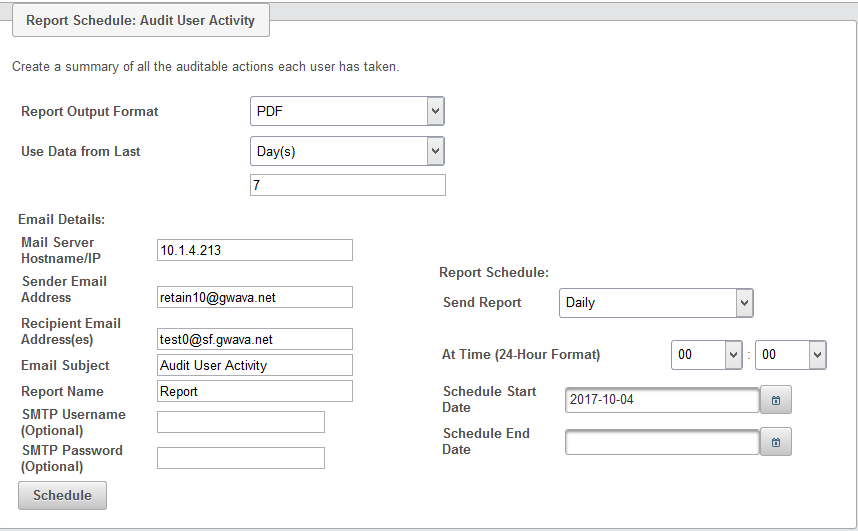The image size is (858, 531).
Task: Click the number of days field showing 7
Action: [347, 186]
